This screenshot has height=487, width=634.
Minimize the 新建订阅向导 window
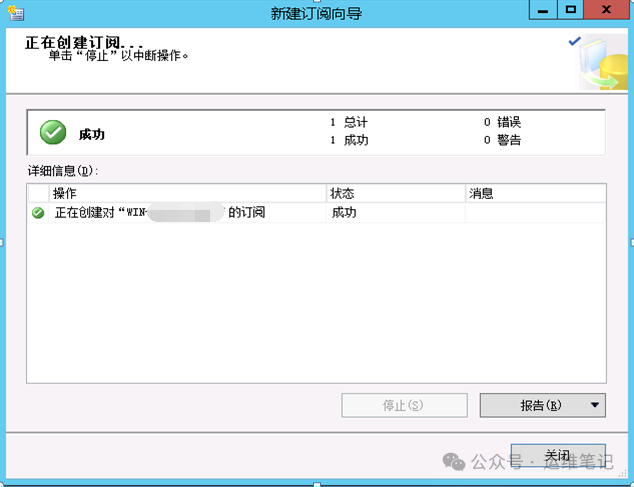(543, 10)
